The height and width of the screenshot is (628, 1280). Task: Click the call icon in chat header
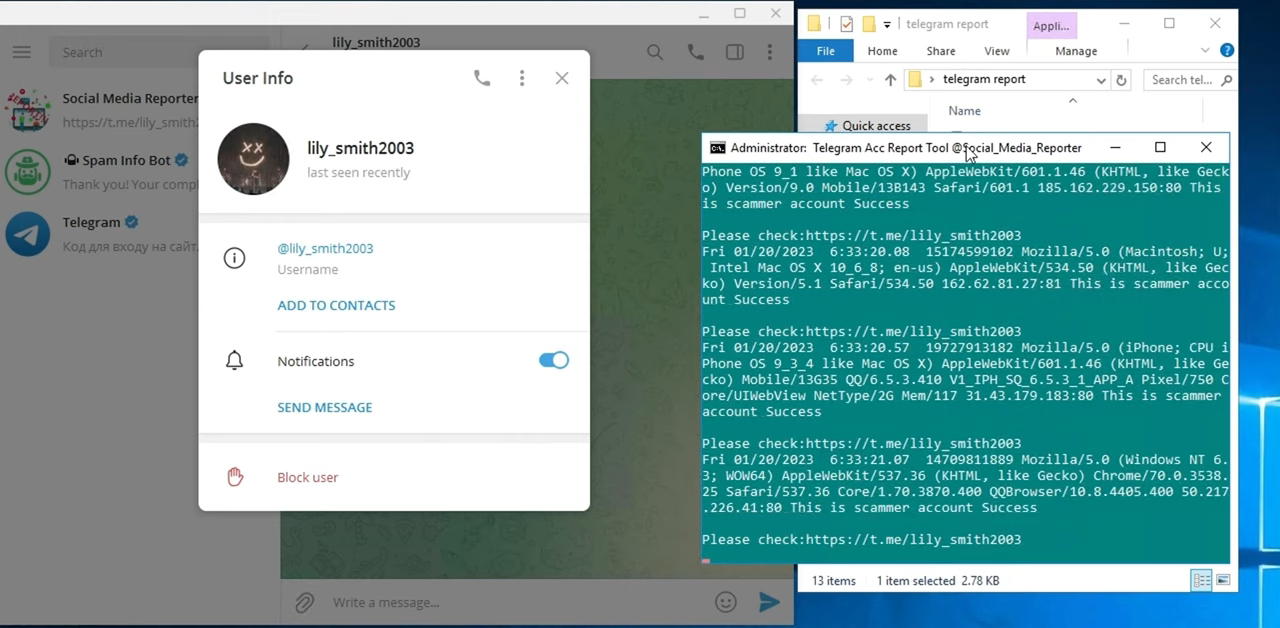[x=695, y=52]
